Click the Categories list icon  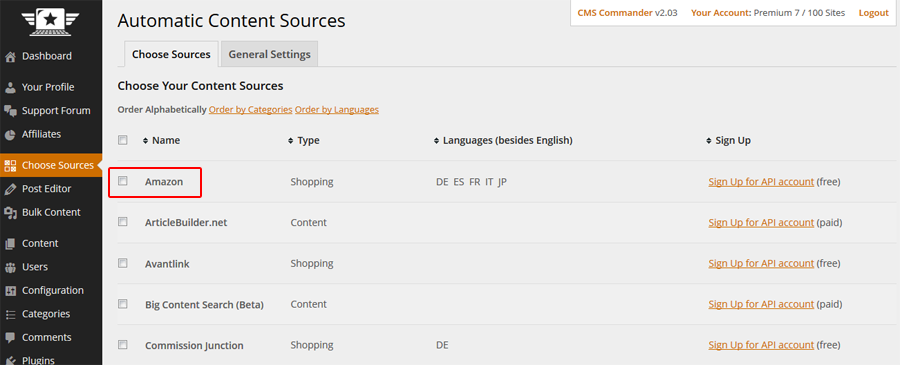coord(10,314)
